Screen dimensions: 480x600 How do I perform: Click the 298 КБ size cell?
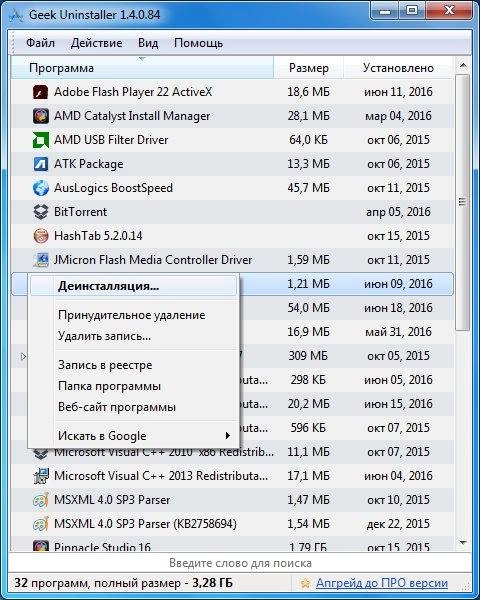[309, 380]
